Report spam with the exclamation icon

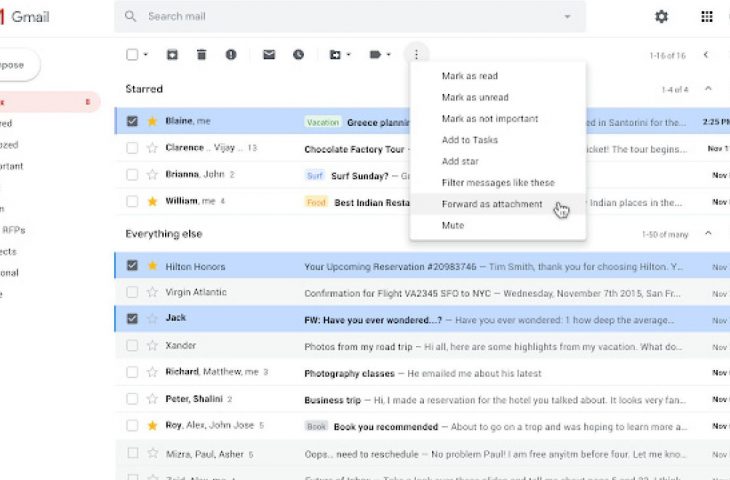point(231,54)
